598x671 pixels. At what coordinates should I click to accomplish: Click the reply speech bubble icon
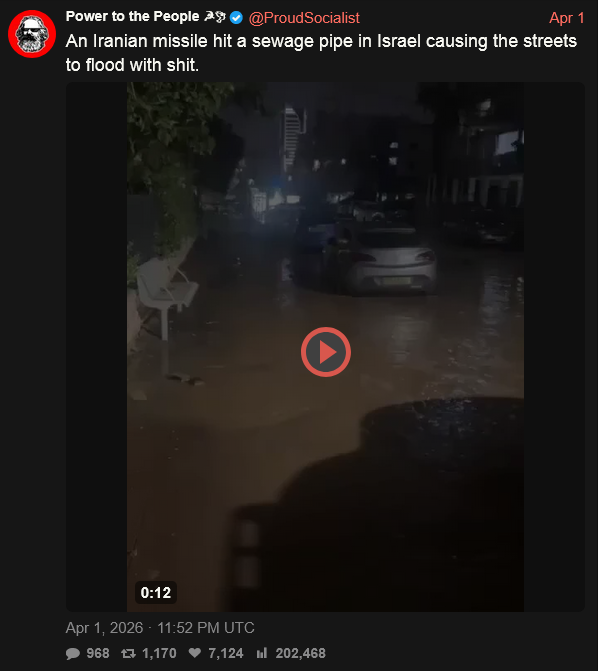pyautogui.click(x=73, y=653)
